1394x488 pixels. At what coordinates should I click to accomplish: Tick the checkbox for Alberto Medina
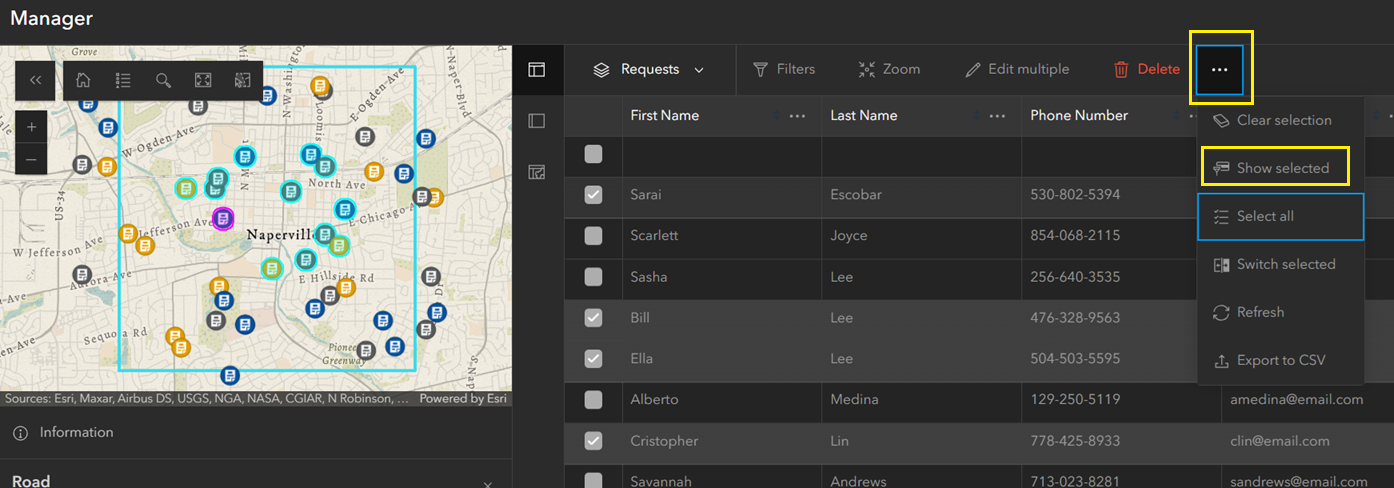point(594,399)
